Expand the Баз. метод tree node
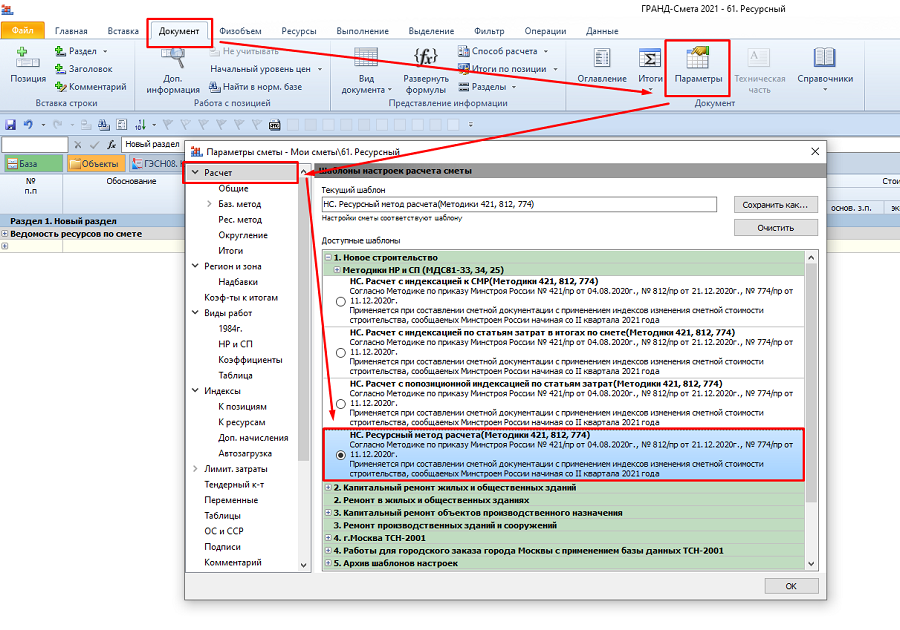The image size is (900, 630). pyautogui.click(x=210, y=204)
